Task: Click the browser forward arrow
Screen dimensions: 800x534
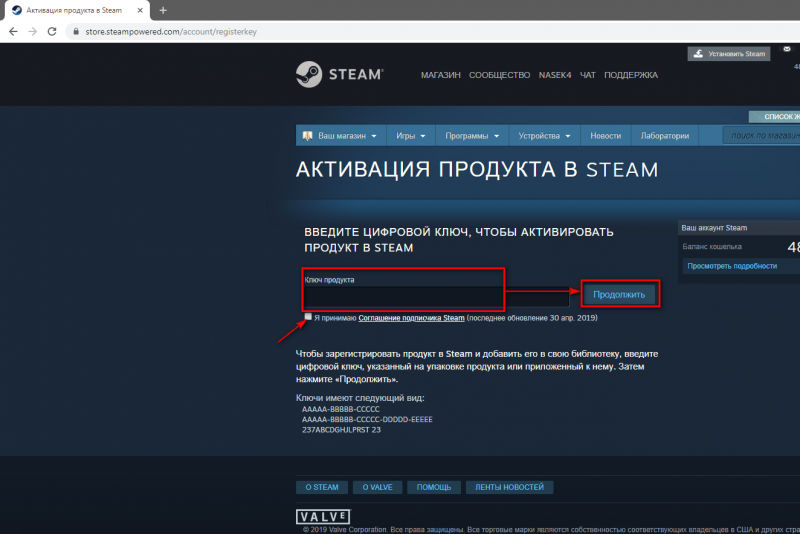Action: click(x=33, y=32)
